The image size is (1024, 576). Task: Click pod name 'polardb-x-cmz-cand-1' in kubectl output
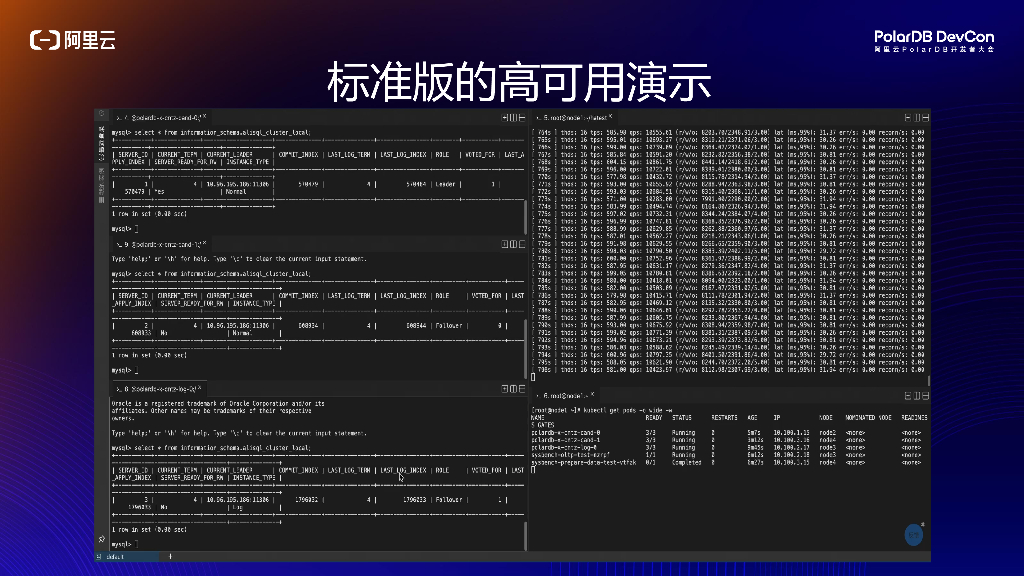(566, 440)
